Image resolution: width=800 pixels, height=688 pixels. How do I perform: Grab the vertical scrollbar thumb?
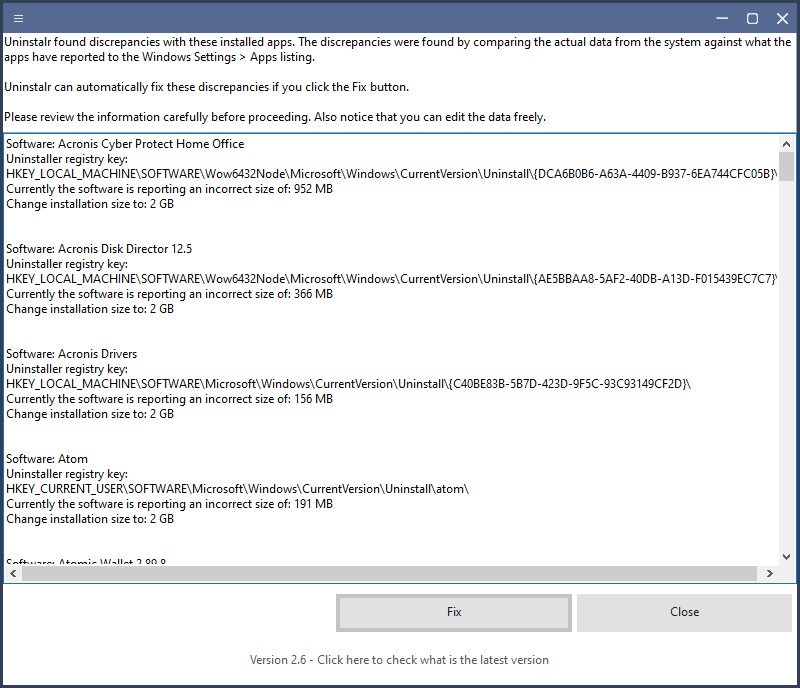786,166
